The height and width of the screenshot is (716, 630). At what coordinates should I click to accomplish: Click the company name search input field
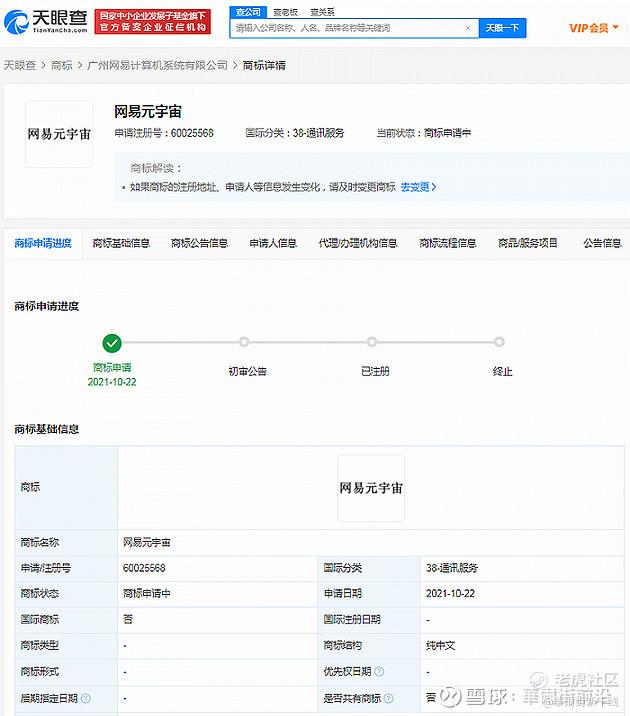(x=345, y=28)
